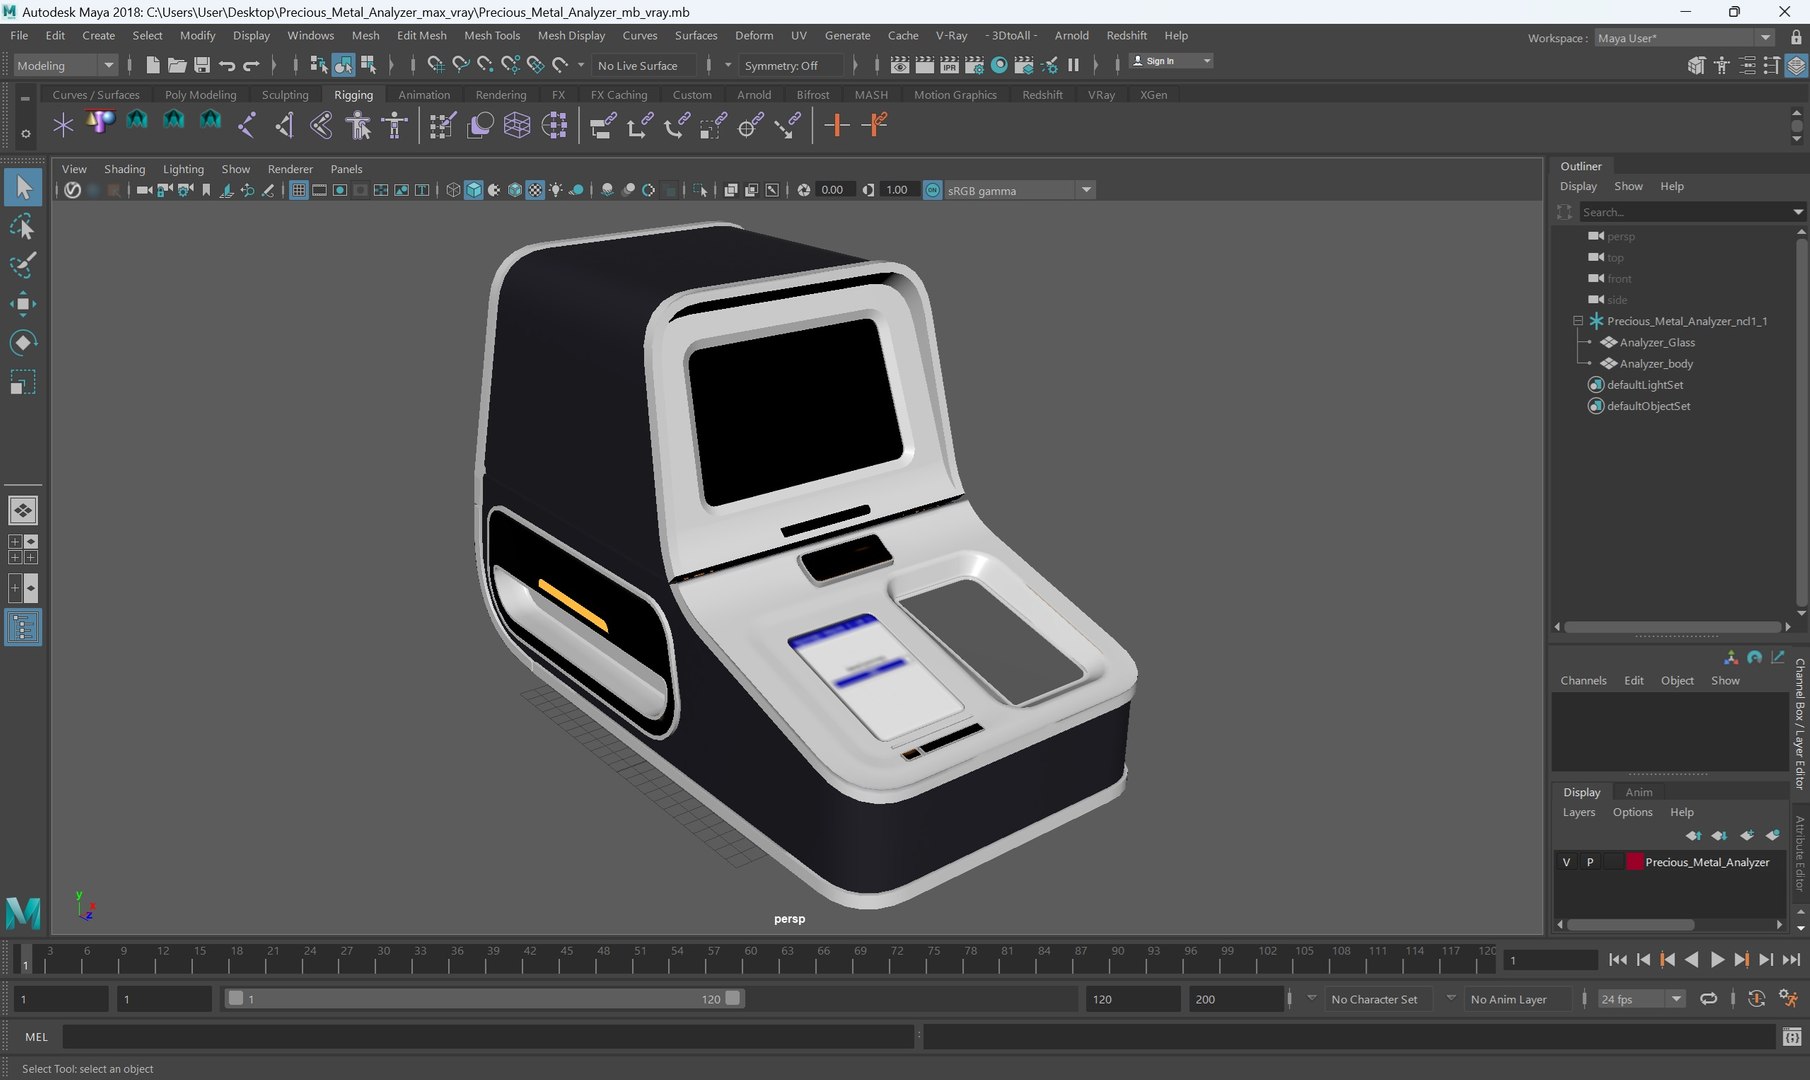Activate the Paint Selection tool
This screenshot has height=1080, width=1810.
pos(23,265)
